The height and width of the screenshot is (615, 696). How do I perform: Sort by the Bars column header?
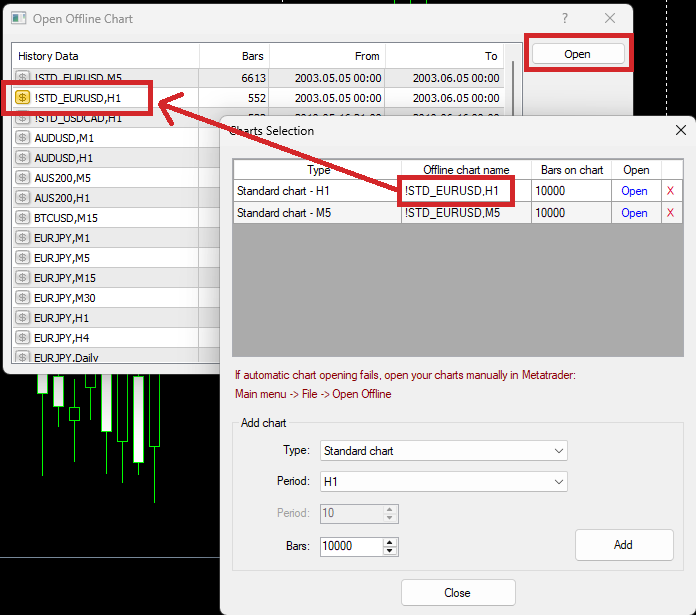coord(234,56)
